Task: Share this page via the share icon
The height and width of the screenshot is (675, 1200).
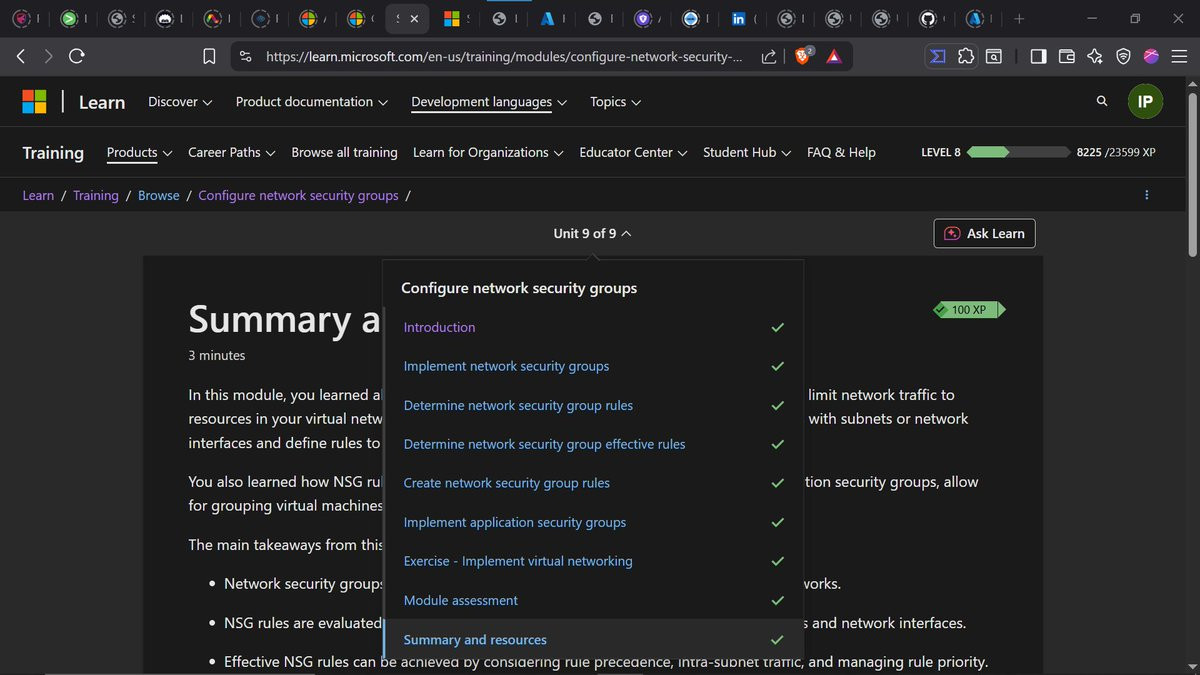Action: coord(768,57)
